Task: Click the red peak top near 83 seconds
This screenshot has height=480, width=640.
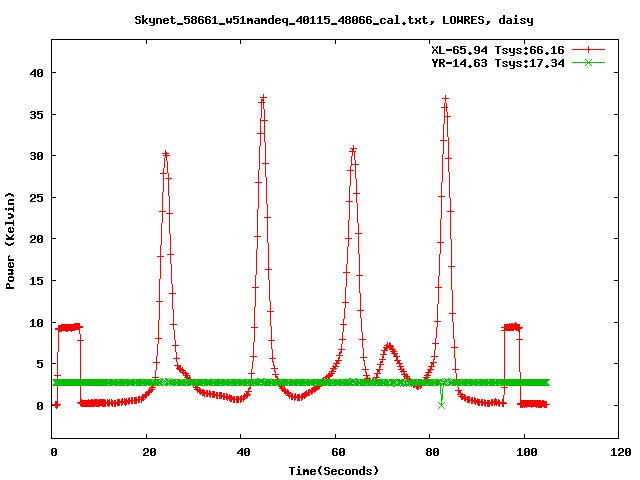Action: [446, 99]
